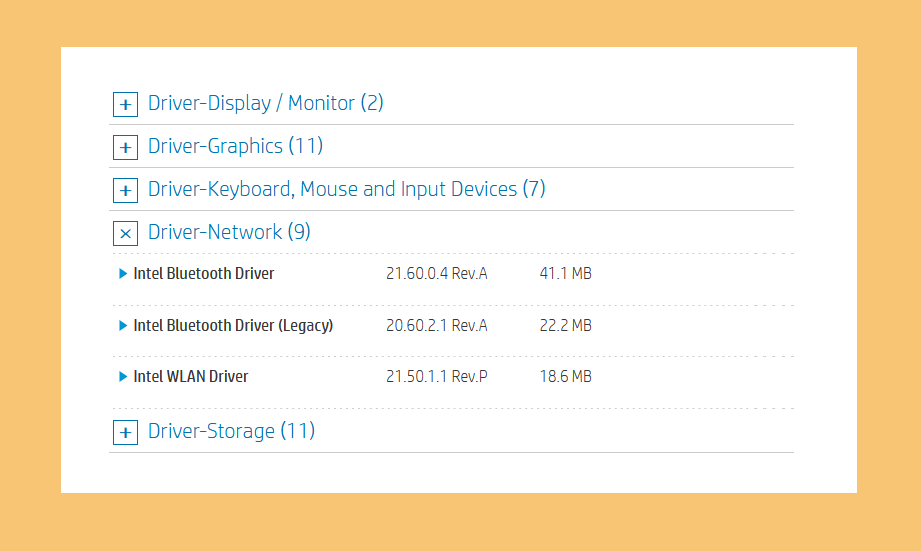Viewport: 921px width, 551px height.
Task: Collapse Driver-Network using the X icon
Action: pos(125,233)
